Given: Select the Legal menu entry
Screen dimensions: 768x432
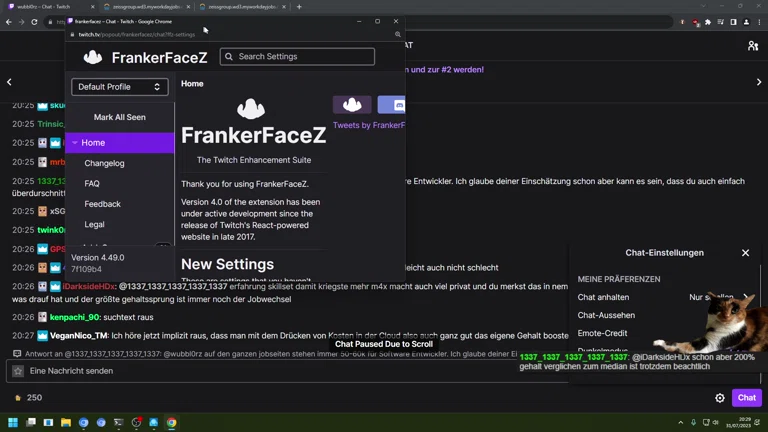Looking at the screenshot, I should (94, 225).
